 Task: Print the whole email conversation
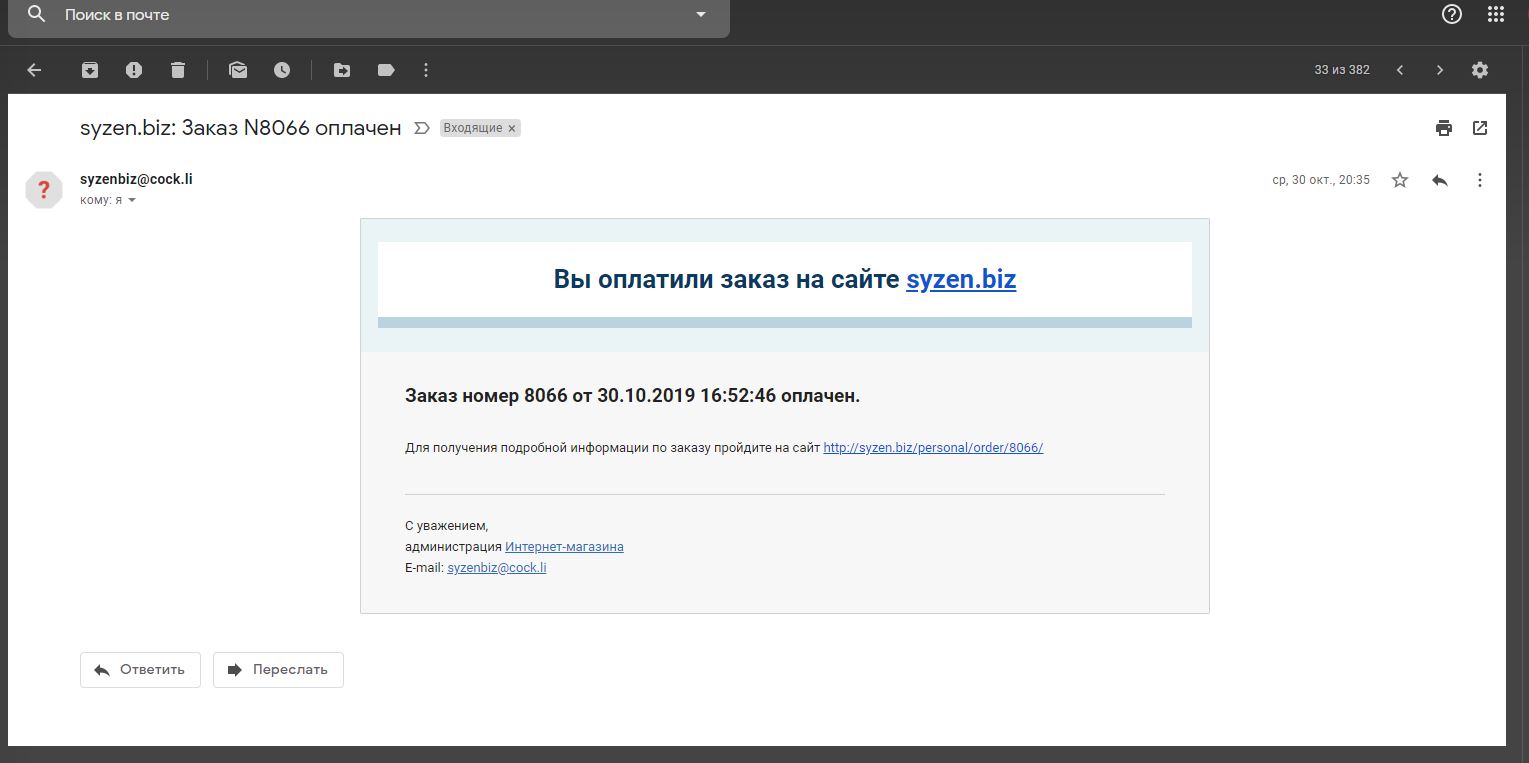click(1443, 128)
